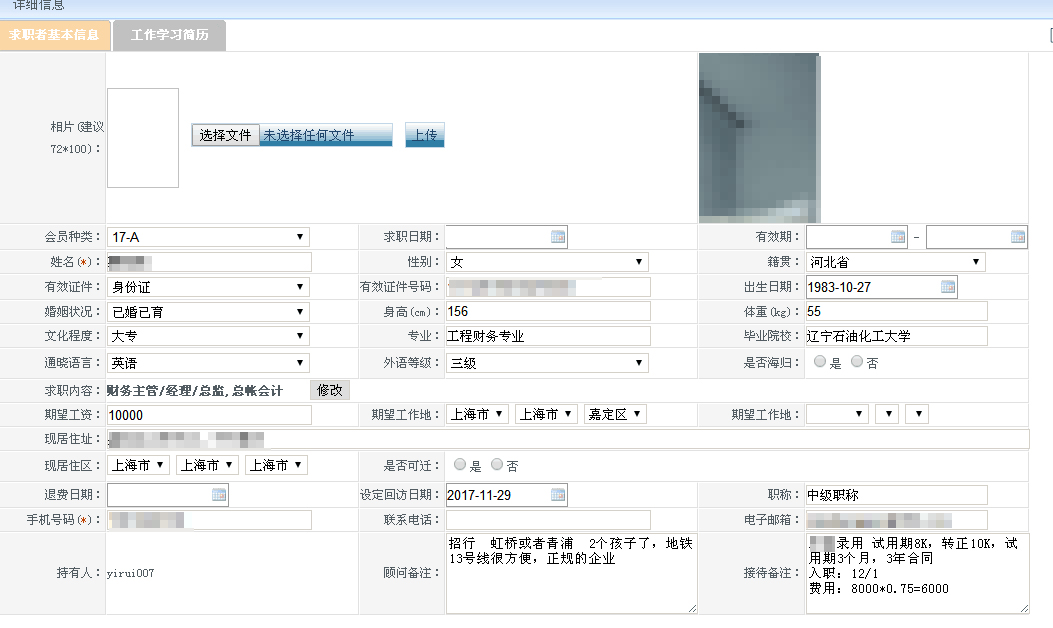Open calendar icon for 退费日期
This screenshot has width=1053, height=628.
[x=219, y=495]
